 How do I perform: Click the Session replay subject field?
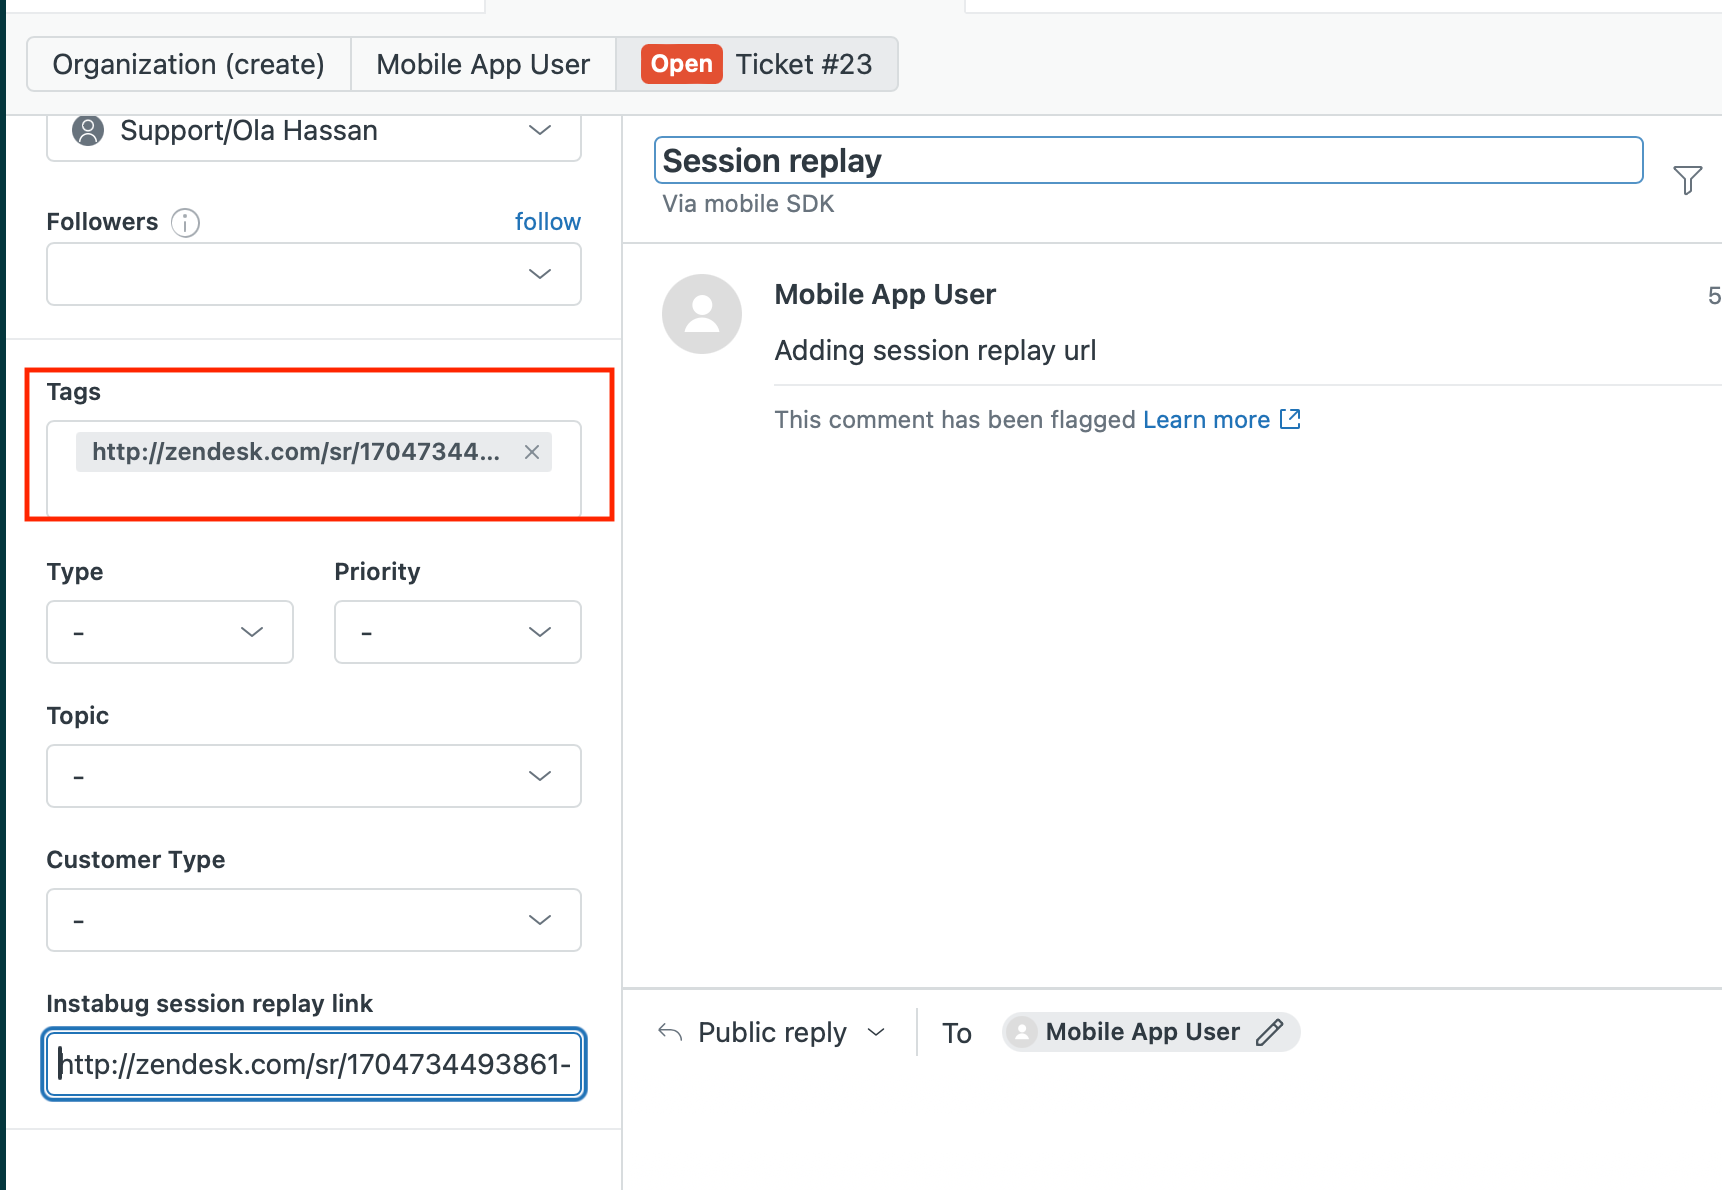1148,160
